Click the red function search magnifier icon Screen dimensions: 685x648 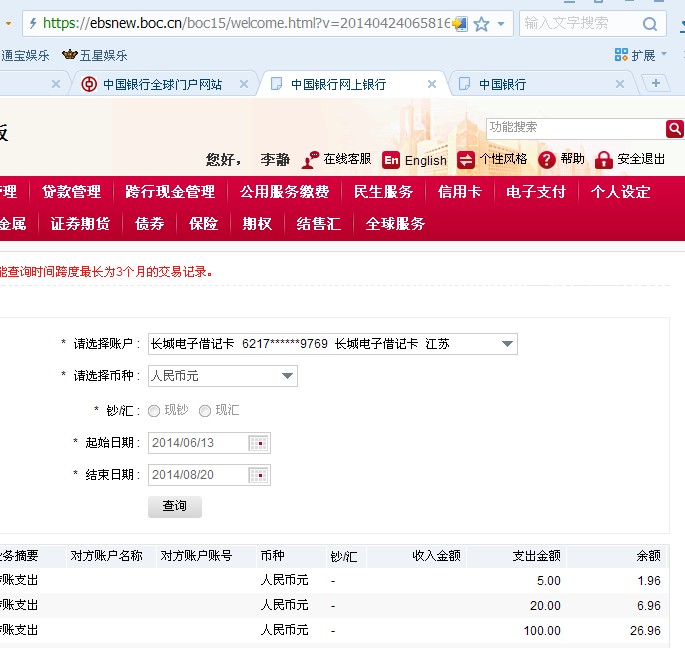[675, 128]
